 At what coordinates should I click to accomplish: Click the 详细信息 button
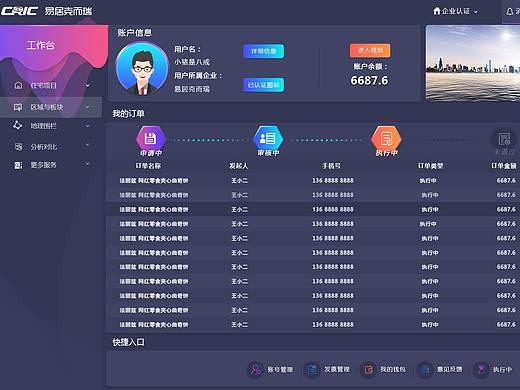264,51
